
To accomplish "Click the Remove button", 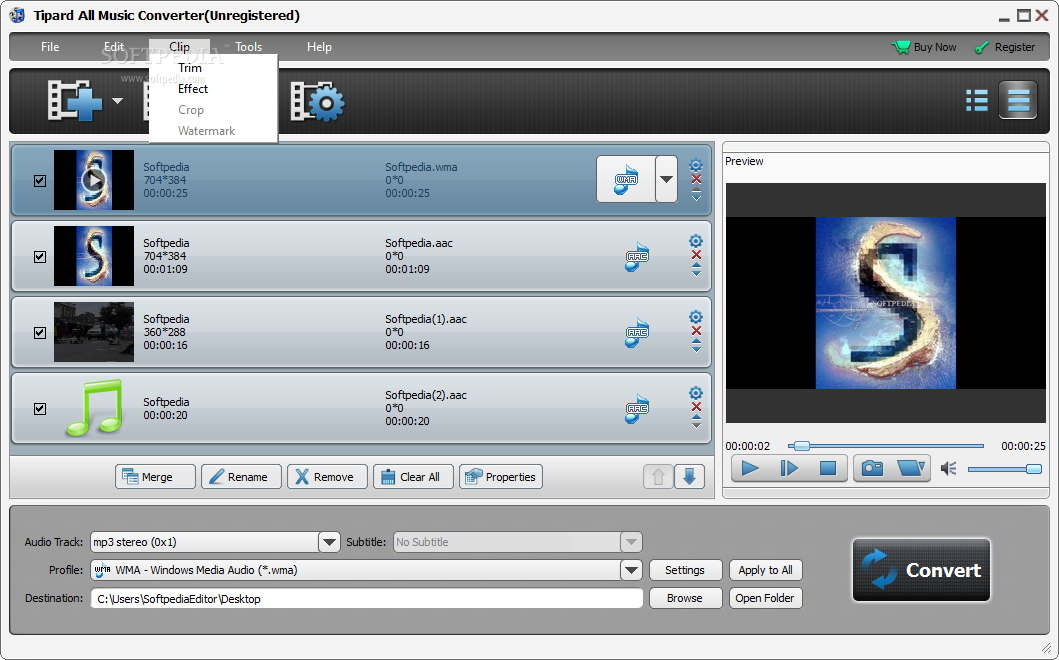I will point(328,477).
